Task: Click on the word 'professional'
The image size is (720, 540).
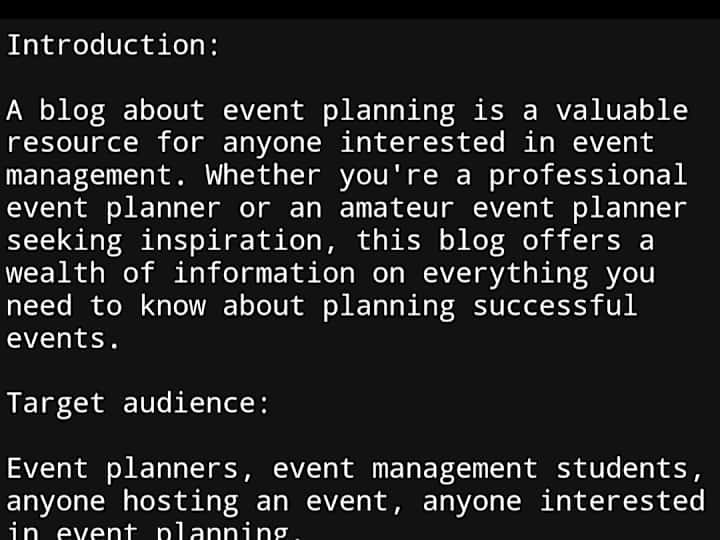Action: [588, 176]
